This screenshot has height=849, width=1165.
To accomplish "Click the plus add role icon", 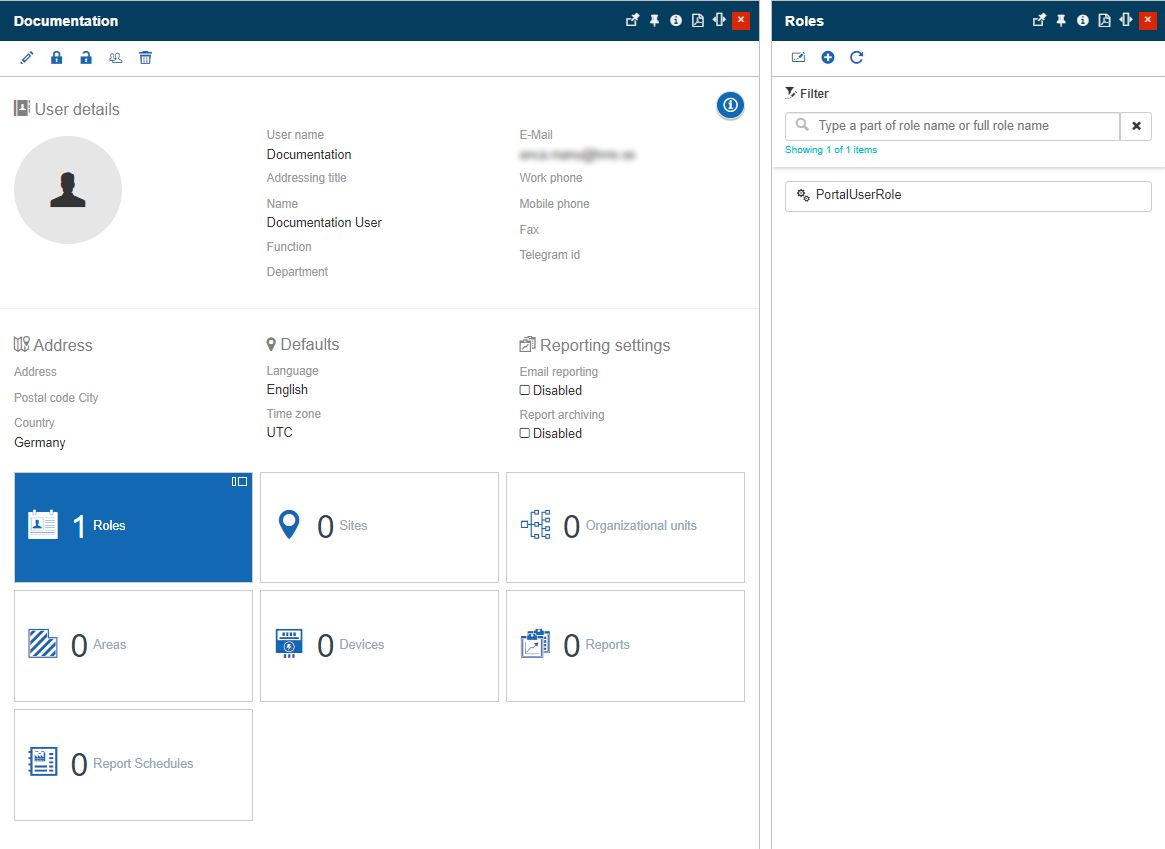I will pyautogui.click(x=827, y=58).
